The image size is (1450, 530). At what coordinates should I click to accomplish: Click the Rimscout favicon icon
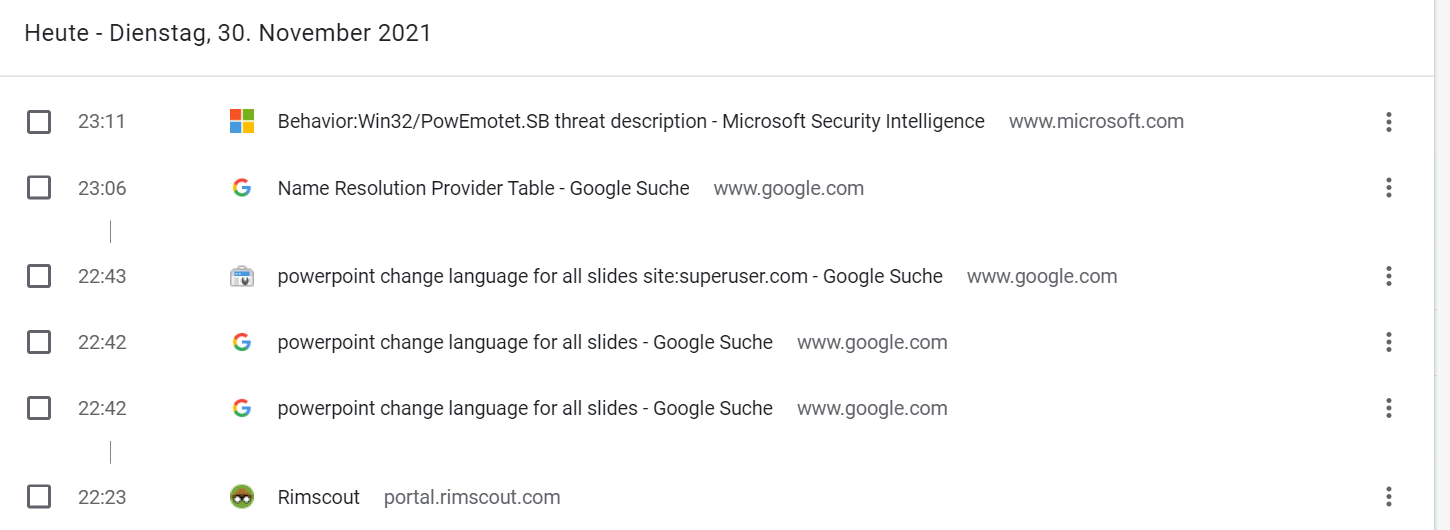tap(241, 497)
